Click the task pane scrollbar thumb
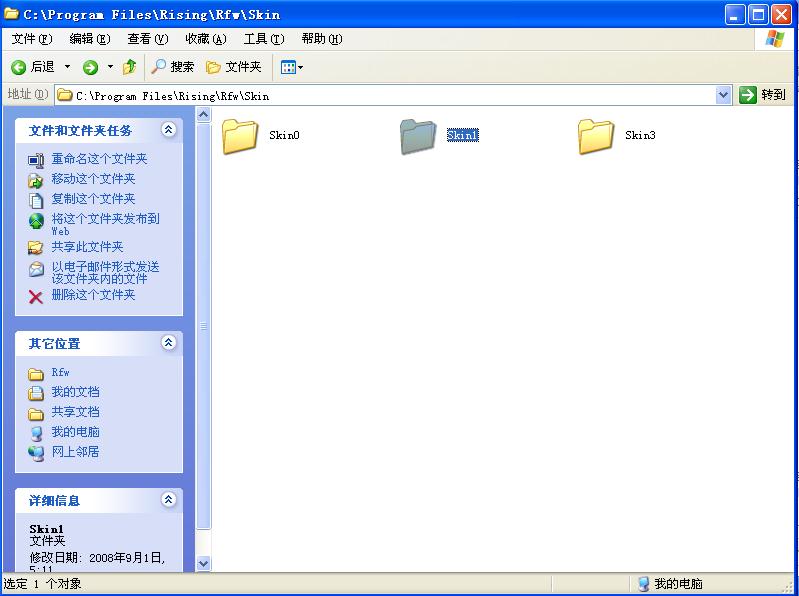 (x=203, y=327)
